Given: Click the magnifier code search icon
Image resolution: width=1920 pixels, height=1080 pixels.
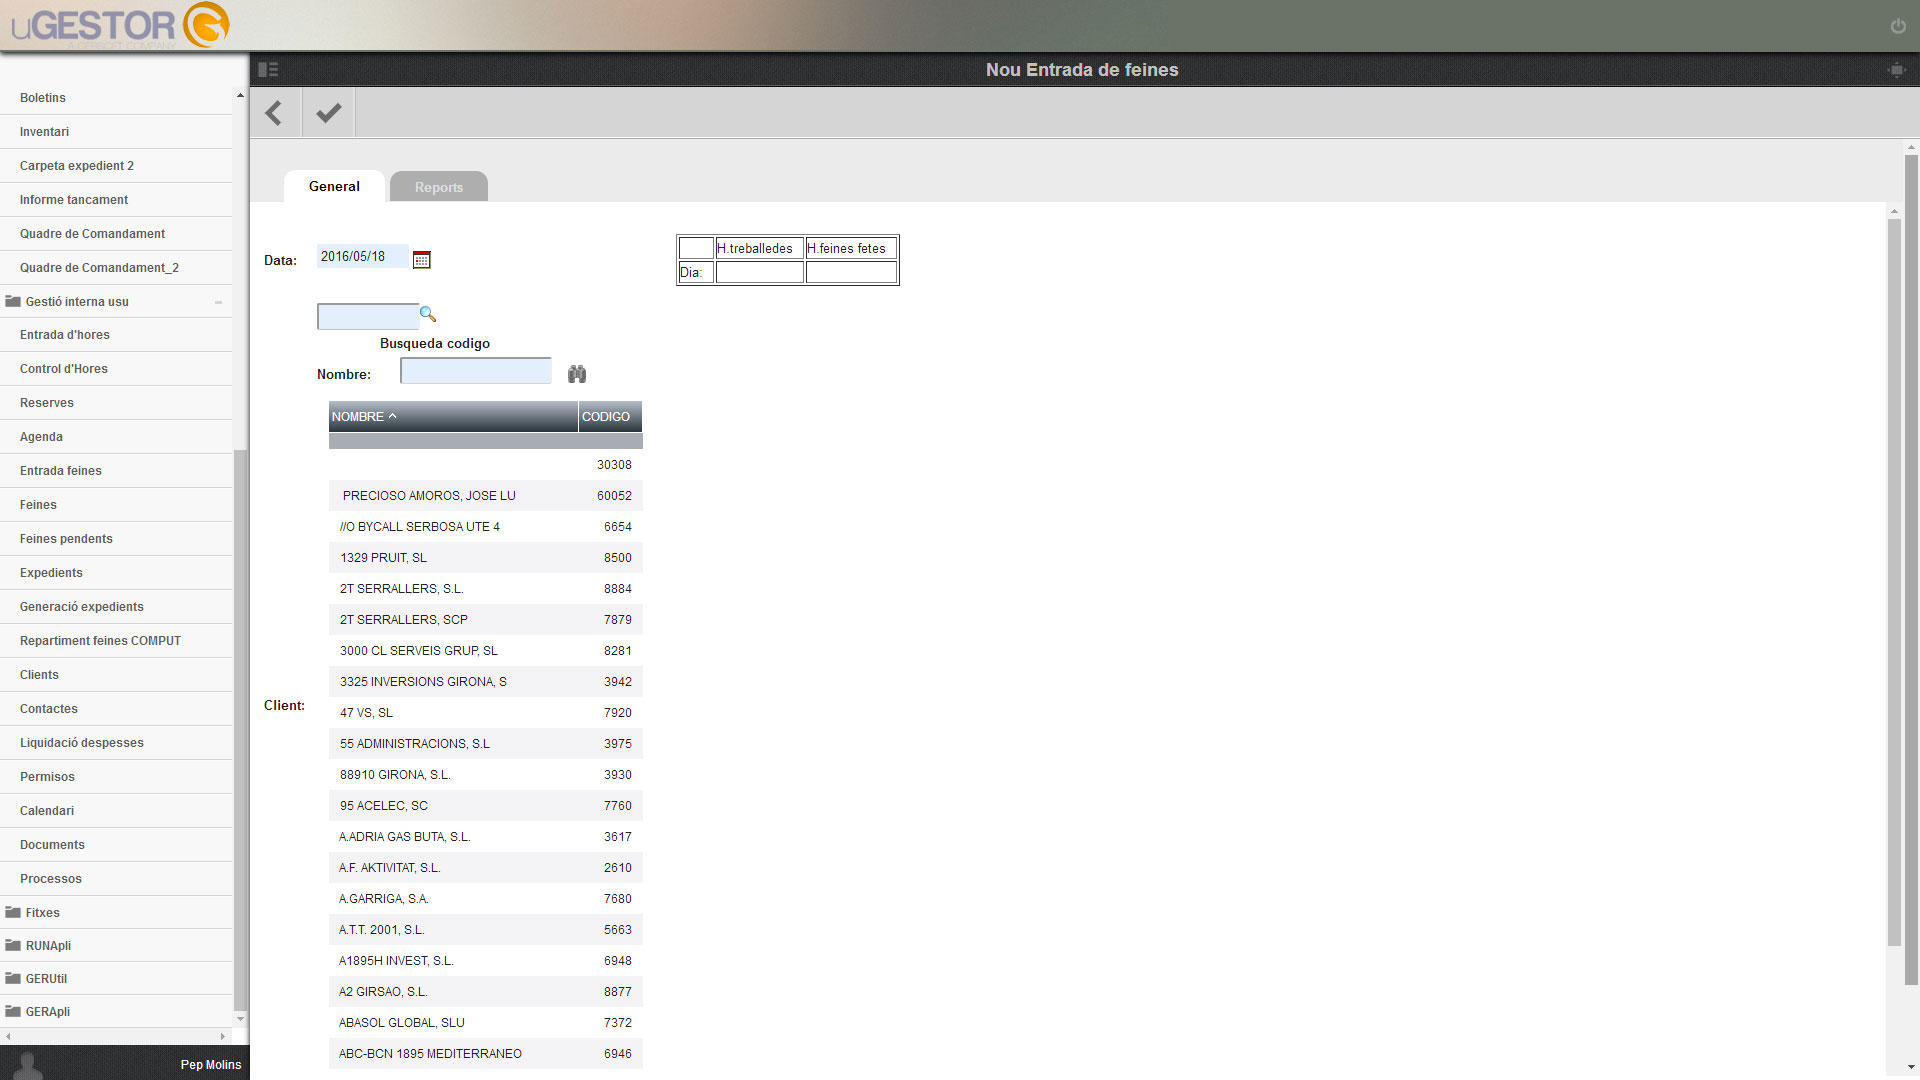Looking at the screenshot, I should pos(428,314).
